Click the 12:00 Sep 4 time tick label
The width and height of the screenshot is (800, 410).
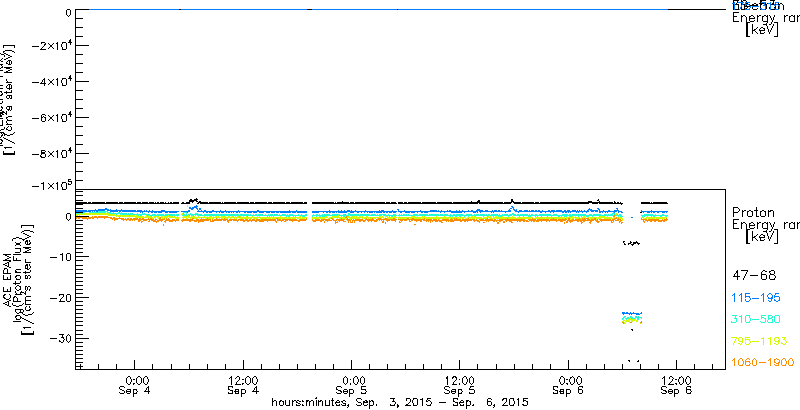tap(243, 387)
